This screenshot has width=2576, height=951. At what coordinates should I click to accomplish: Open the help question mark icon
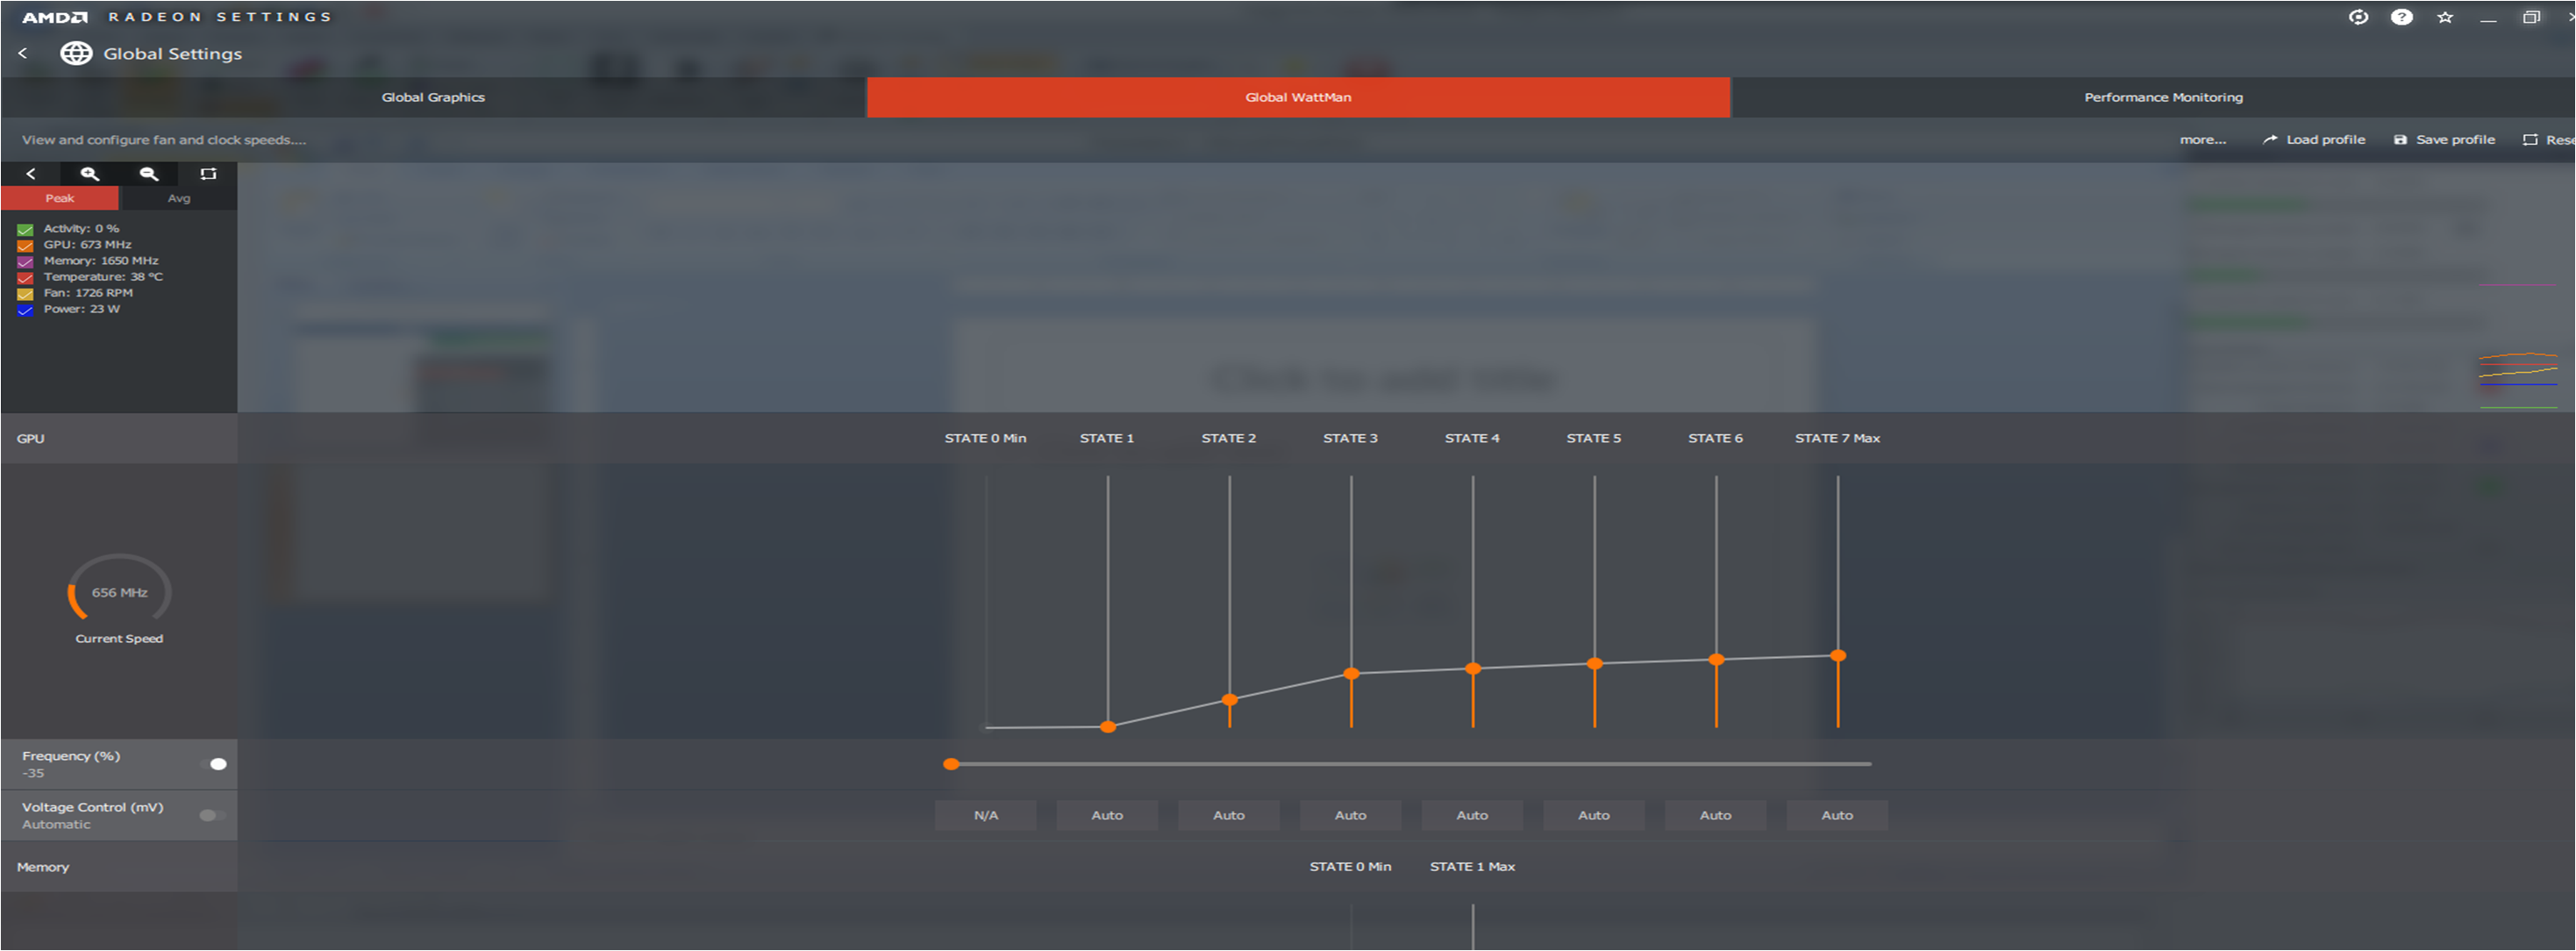coord(2401,17)
